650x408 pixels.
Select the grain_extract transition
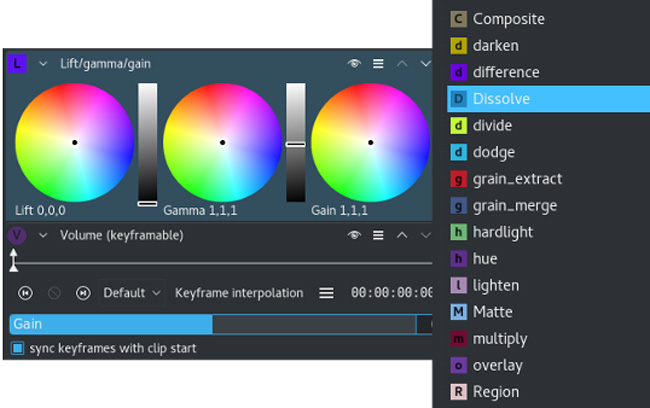[548, 179]
